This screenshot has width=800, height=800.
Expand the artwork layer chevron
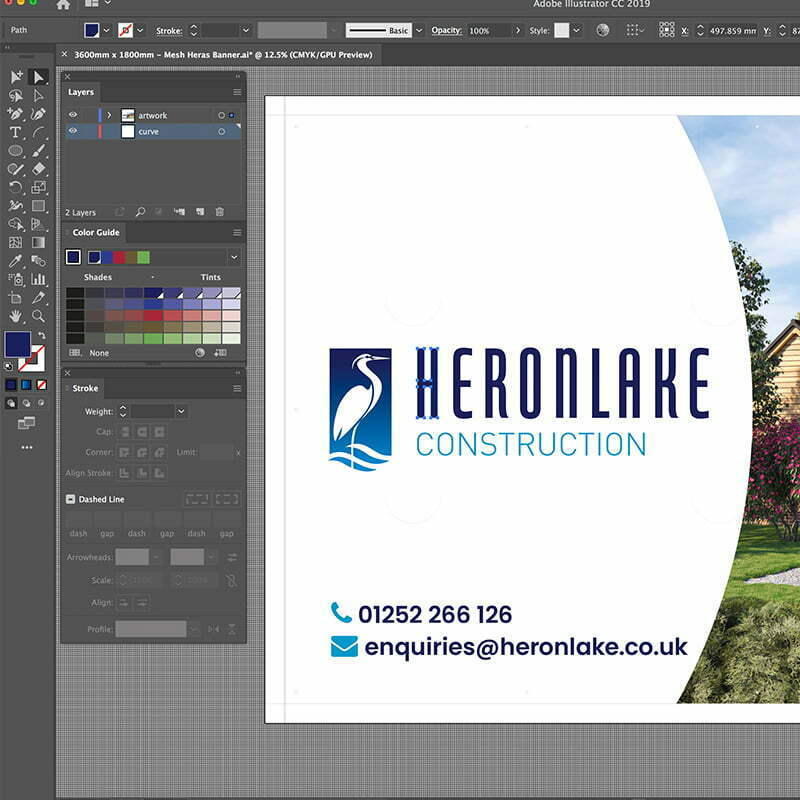pyautogui.click(x=109, y=115)
